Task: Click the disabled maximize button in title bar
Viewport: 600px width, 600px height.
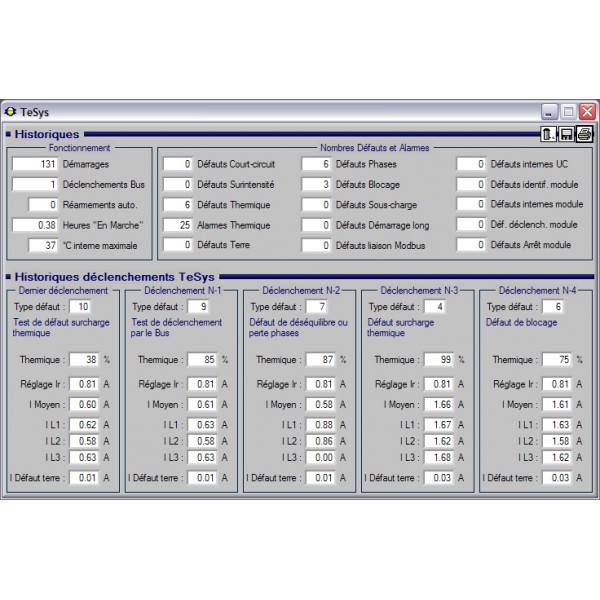Action: [x=568, y=112]
